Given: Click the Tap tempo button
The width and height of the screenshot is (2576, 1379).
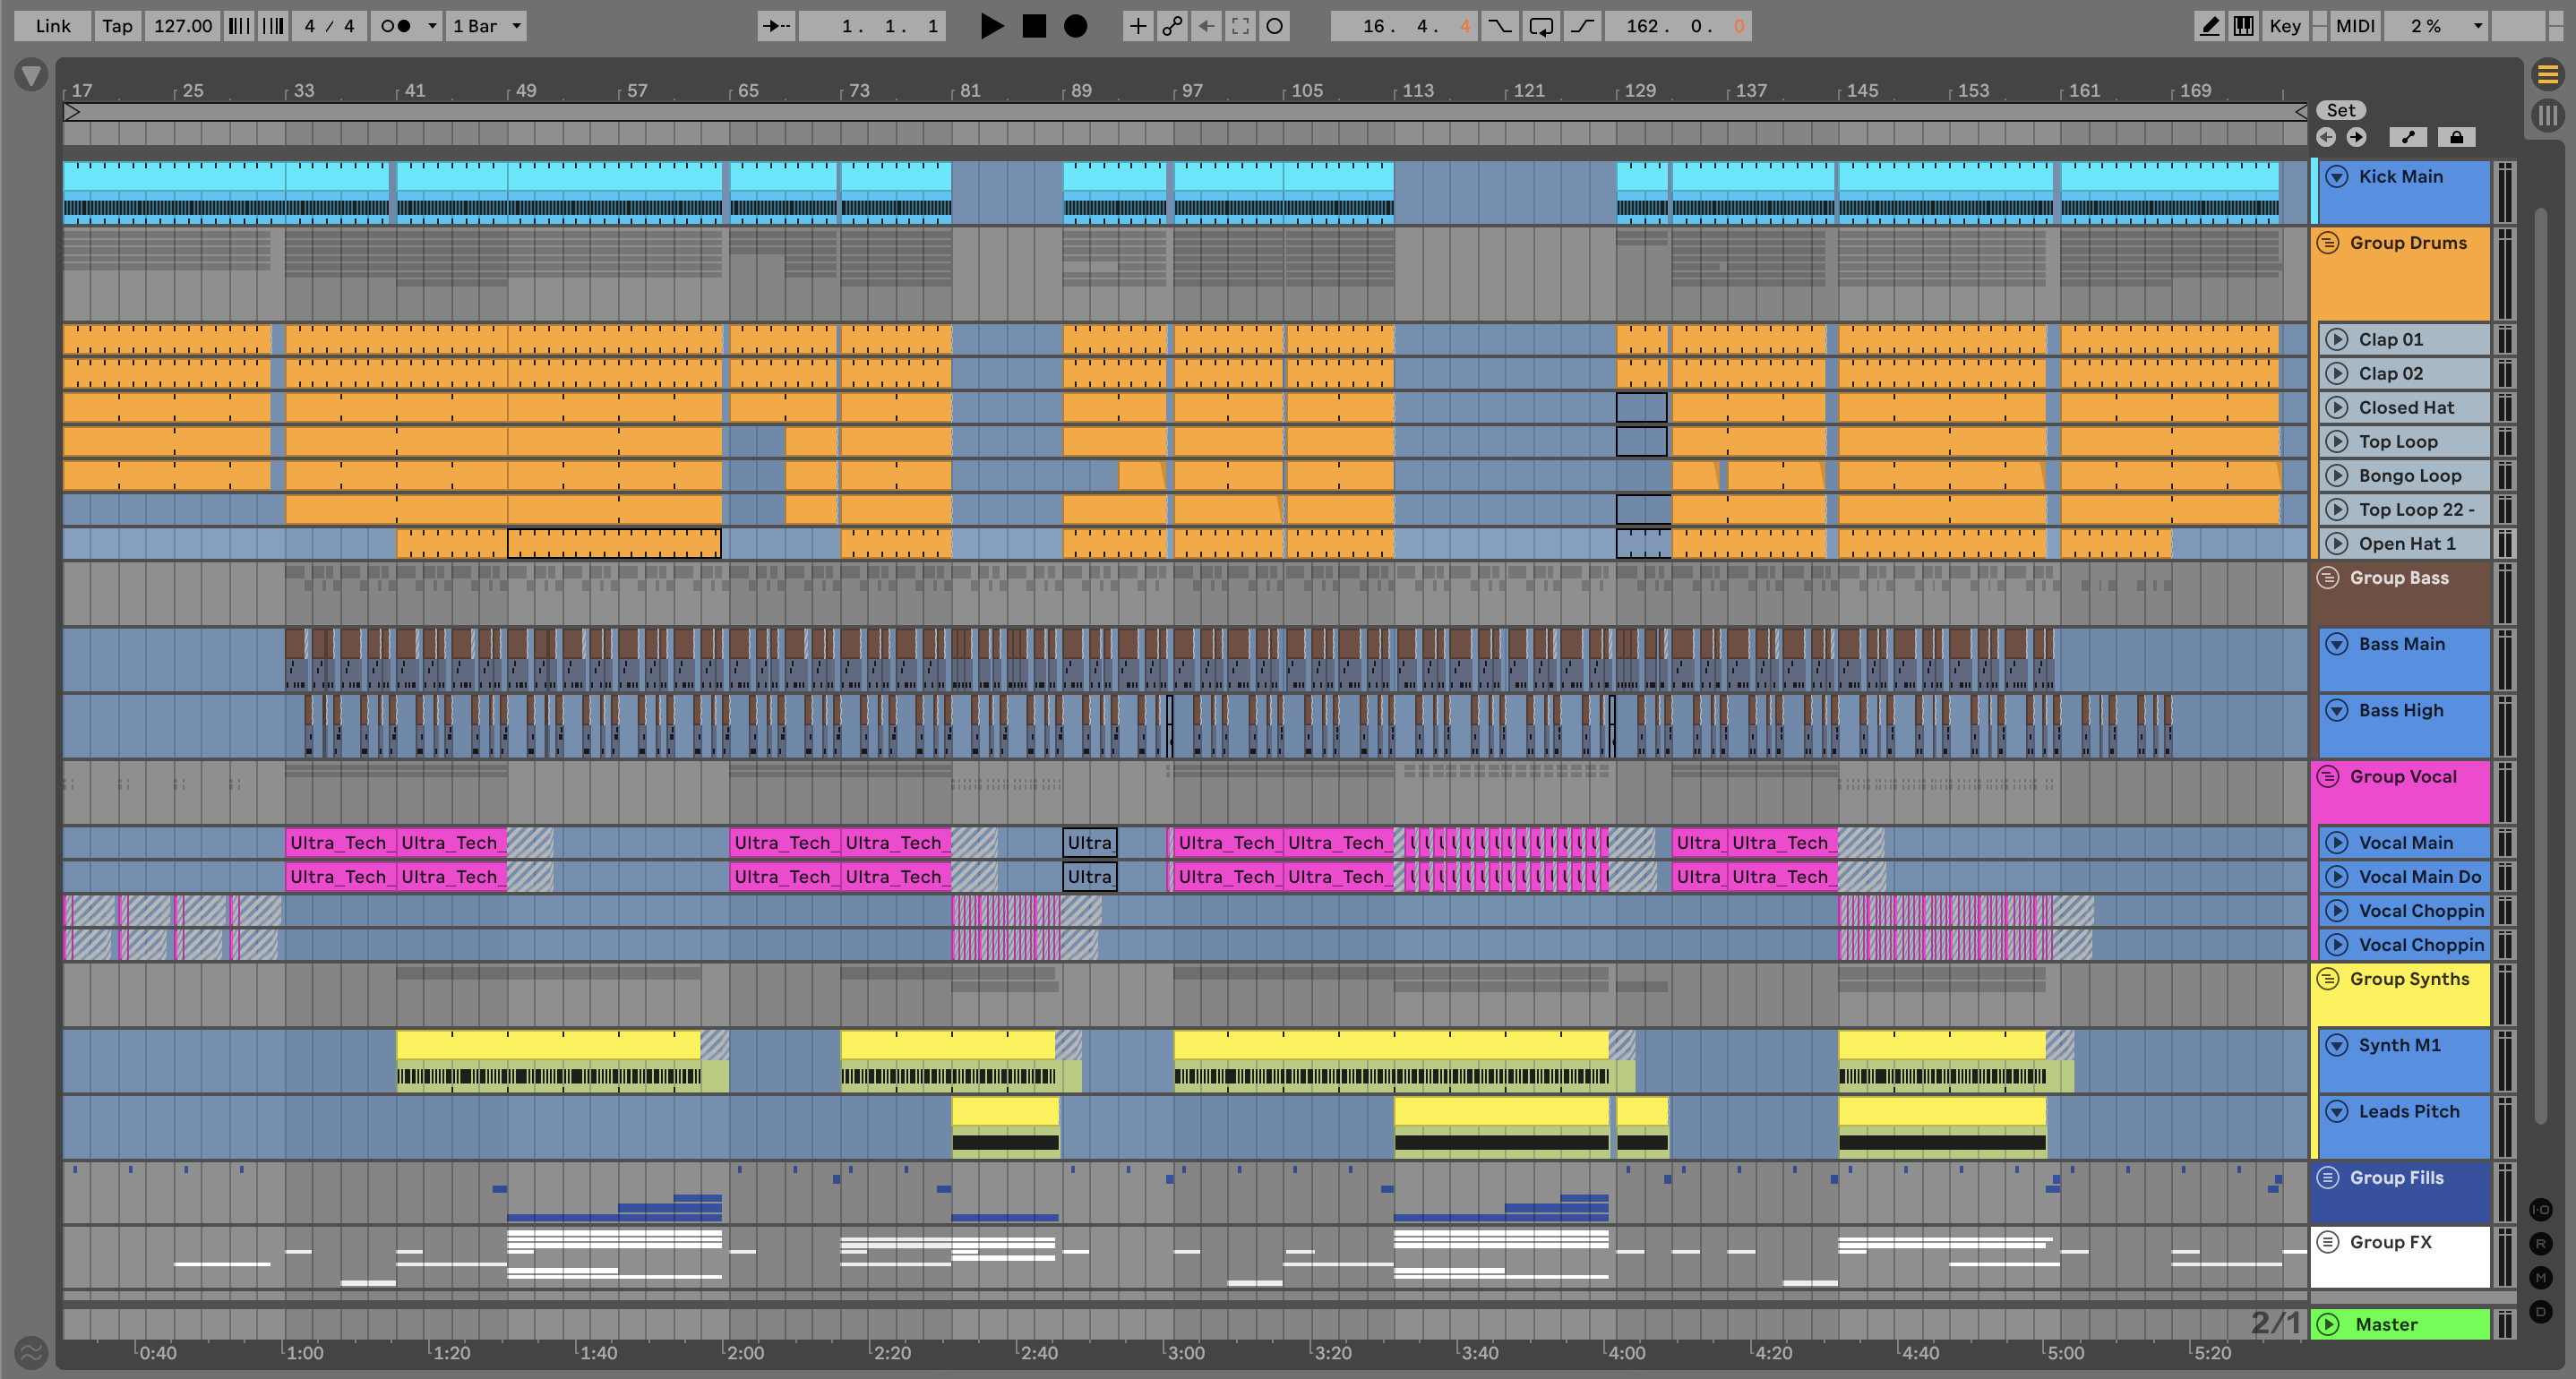Looking at the screenshot, I should [x=117, y=26].
